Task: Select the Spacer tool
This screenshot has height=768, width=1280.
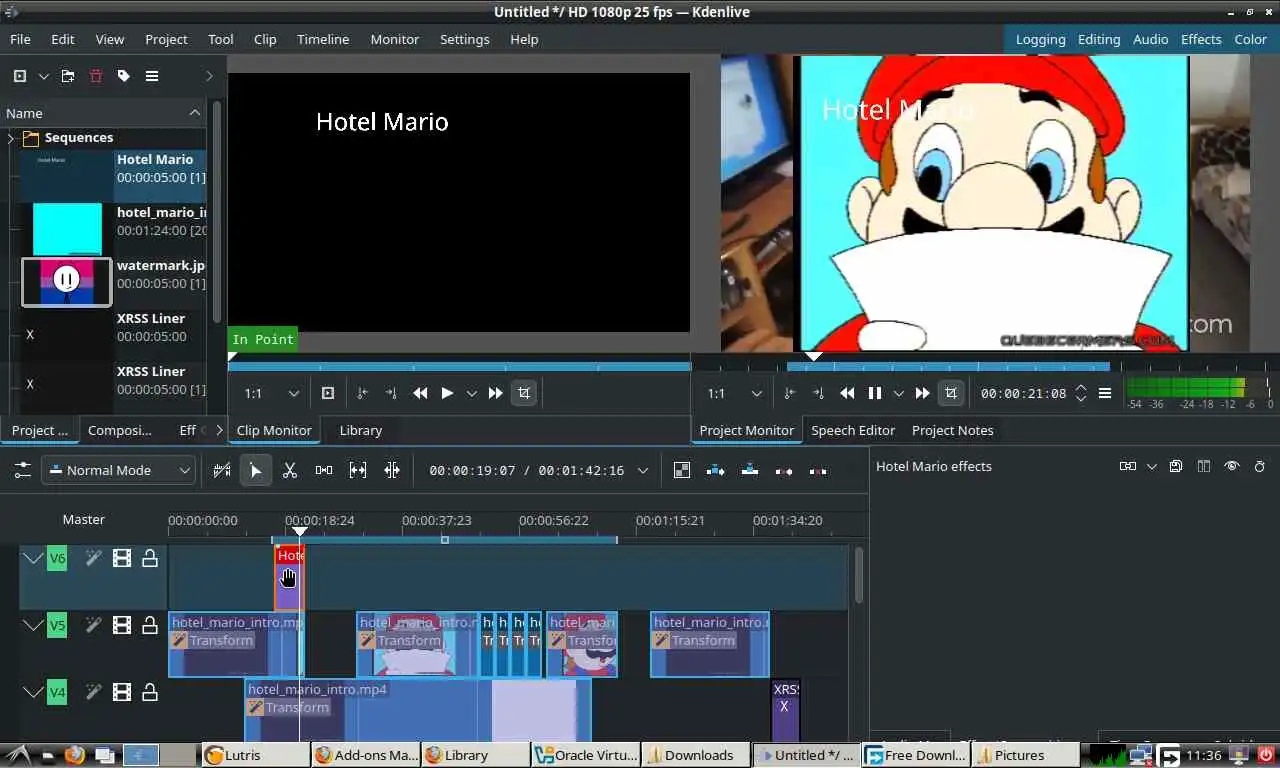Action: pos(324,470)
